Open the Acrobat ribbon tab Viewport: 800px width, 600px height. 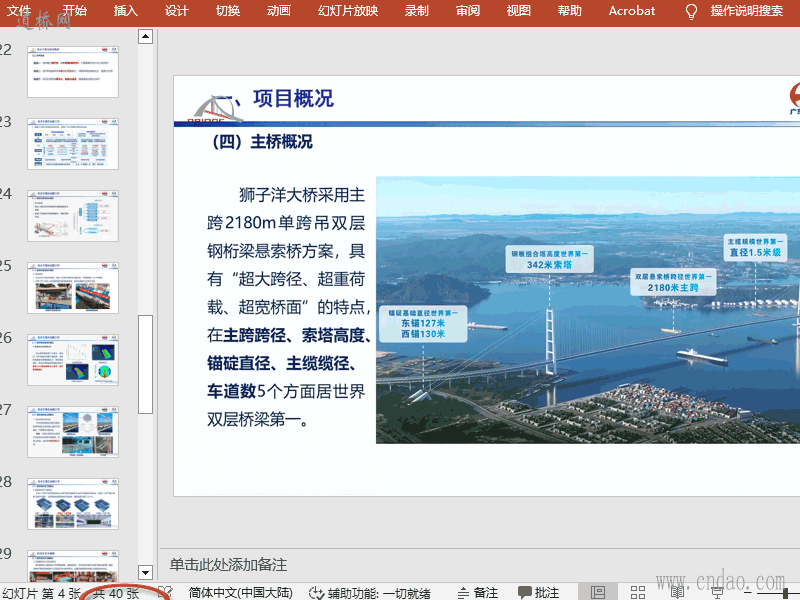click(x=632, y=11)
